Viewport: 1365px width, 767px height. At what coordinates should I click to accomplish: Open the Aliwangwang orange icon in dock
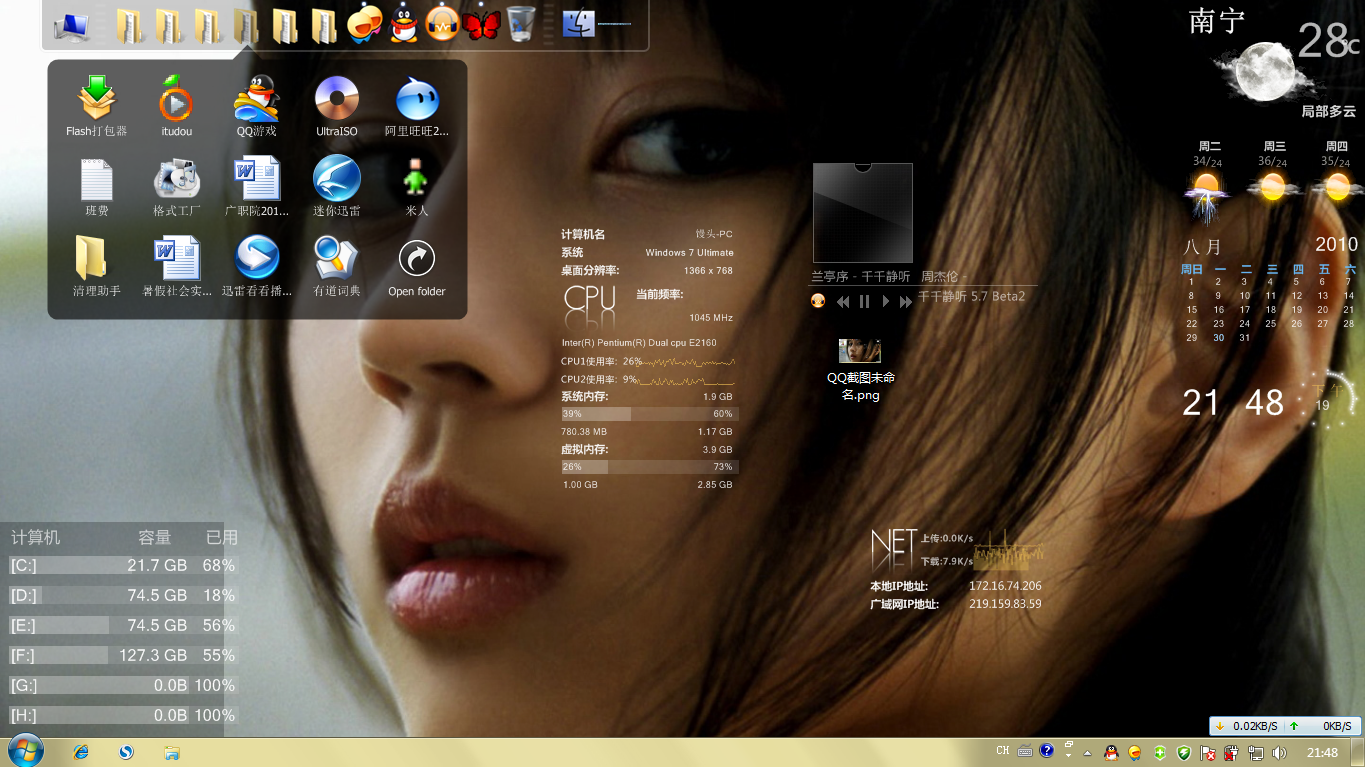point(365,24)
